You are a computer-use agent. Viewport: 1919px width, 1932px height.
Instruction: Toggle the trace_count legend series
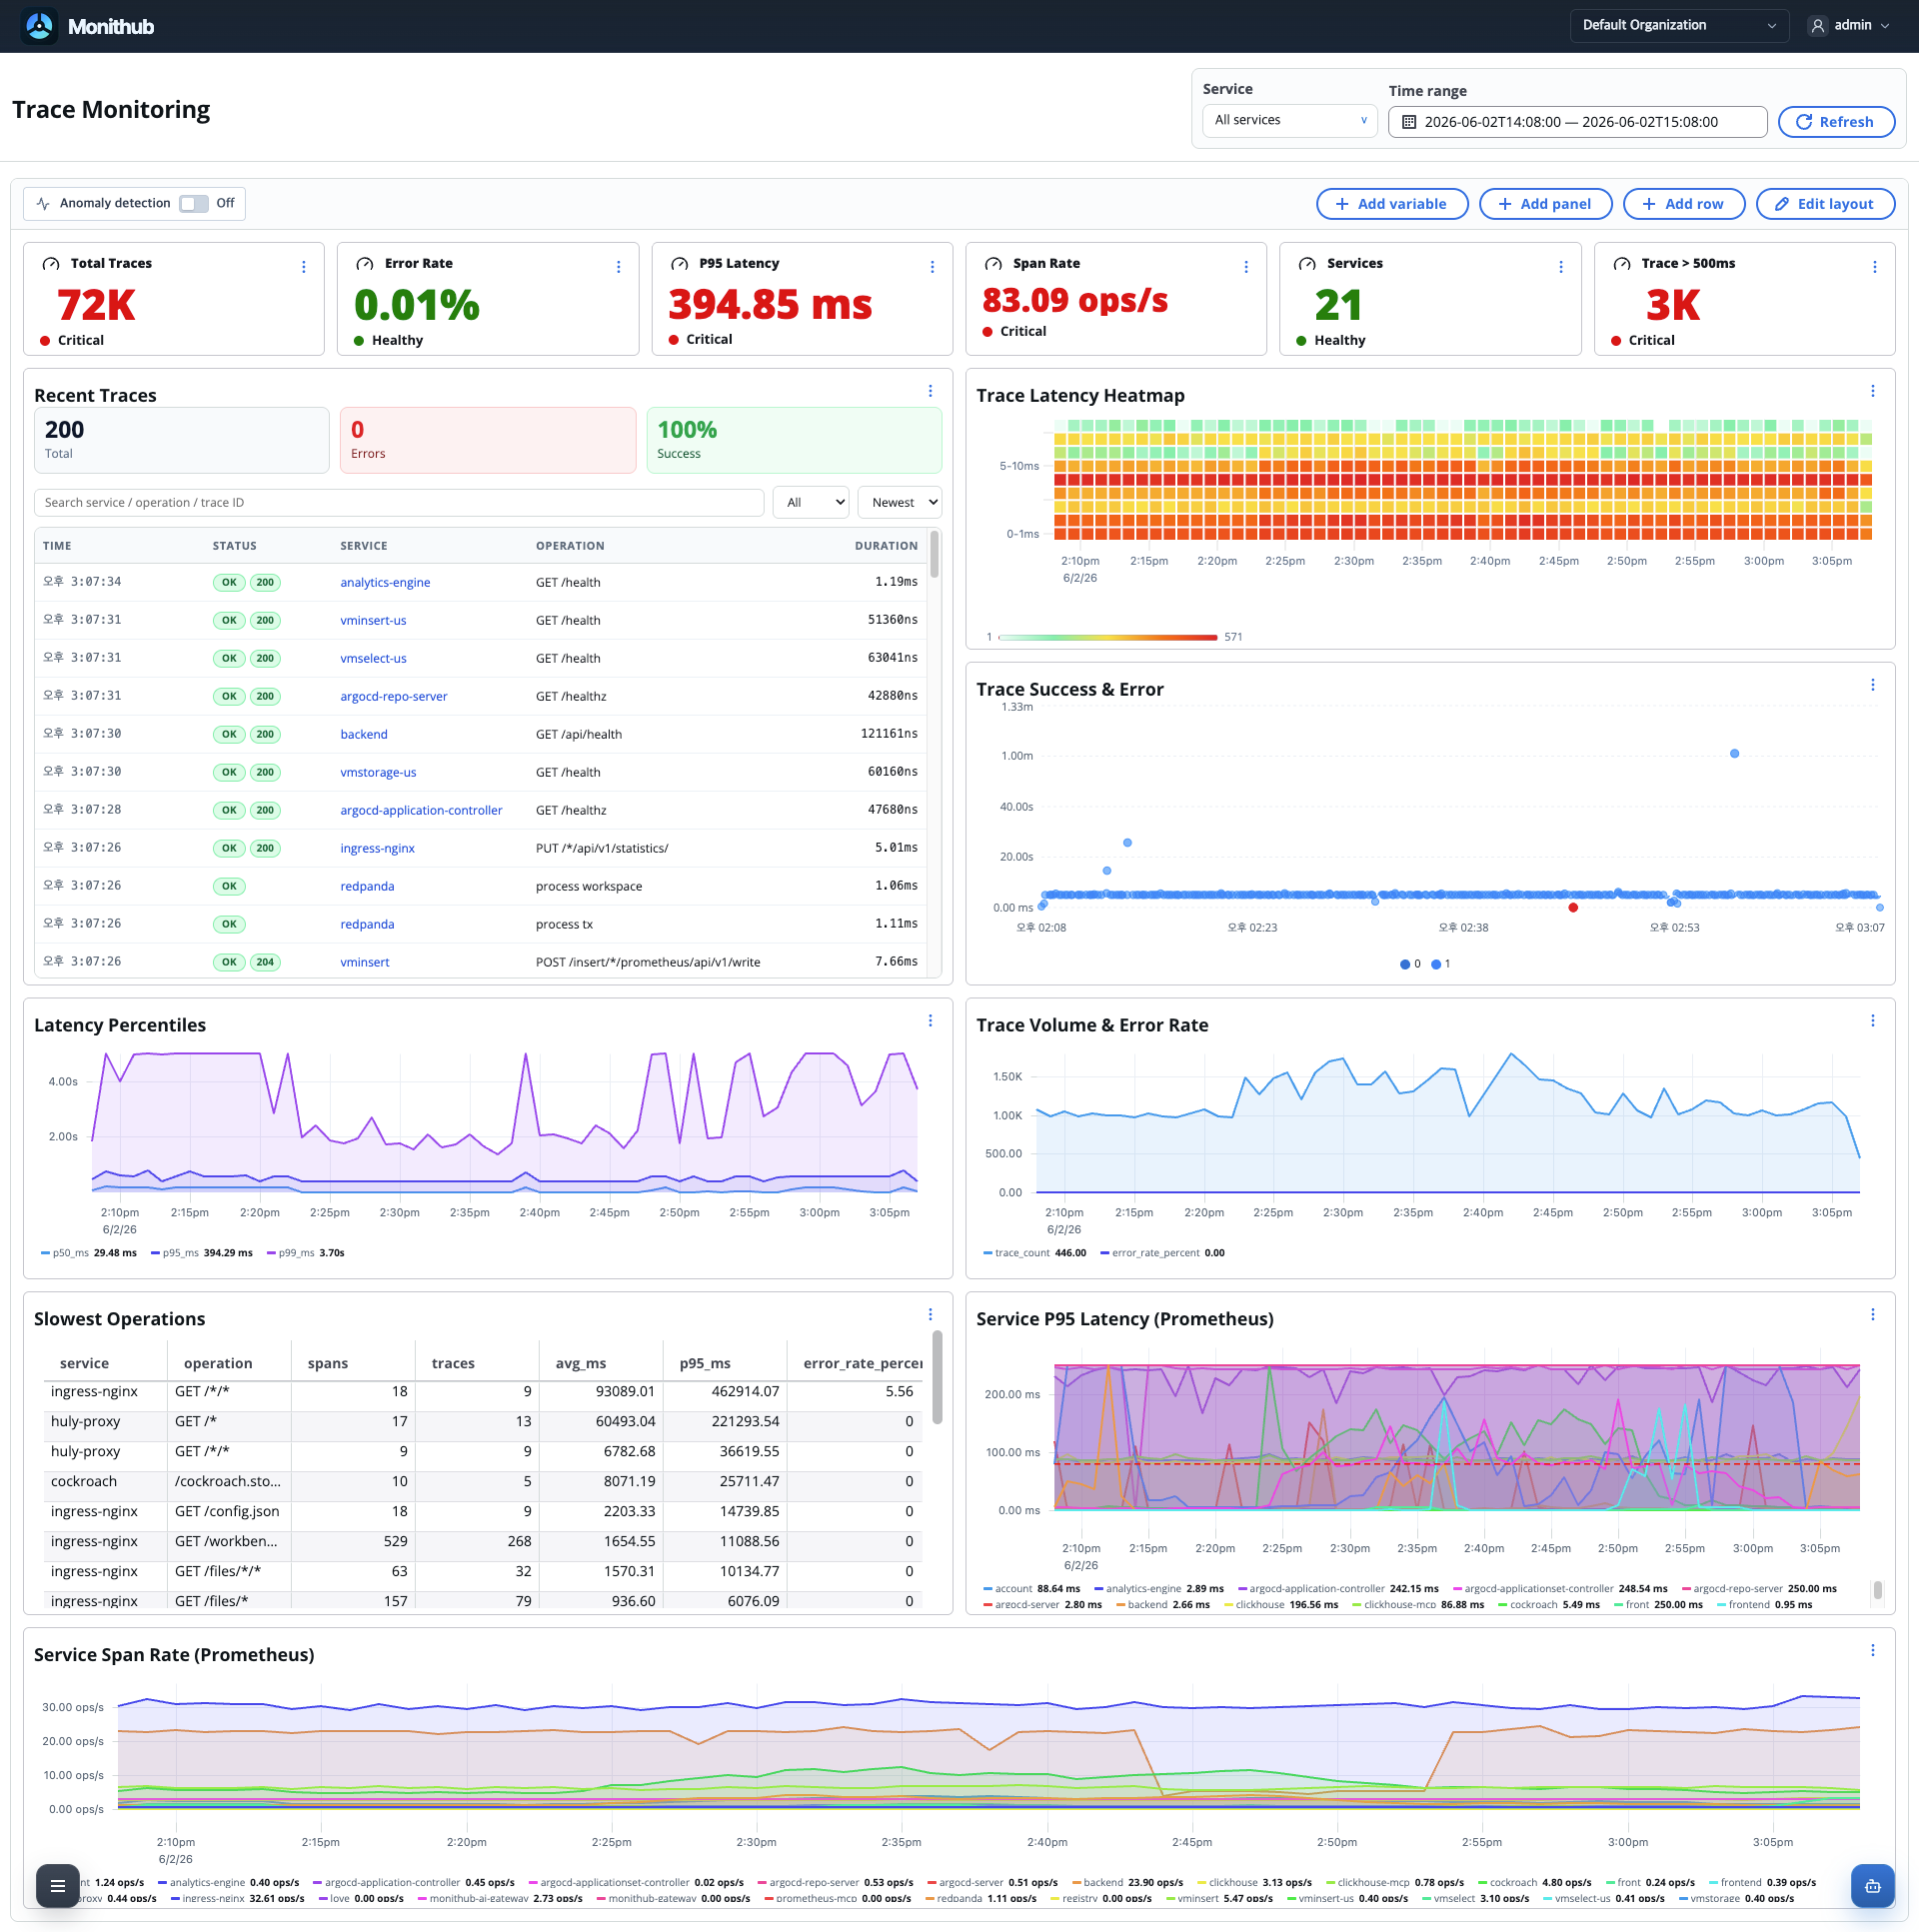(x=1035, y=1253)
